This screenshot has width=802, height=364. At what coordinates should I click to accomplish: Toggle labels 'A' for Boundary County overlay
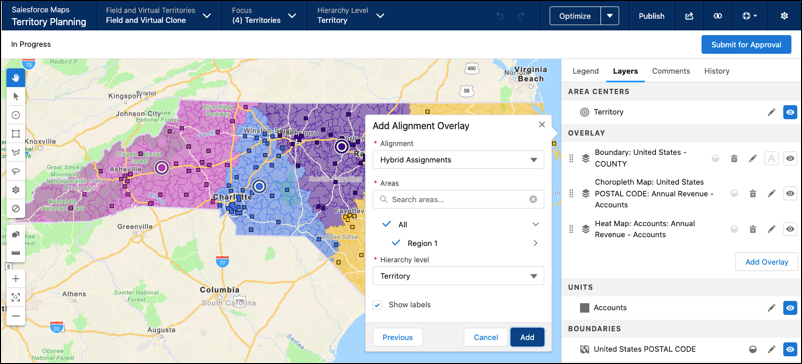coord(771,158)
